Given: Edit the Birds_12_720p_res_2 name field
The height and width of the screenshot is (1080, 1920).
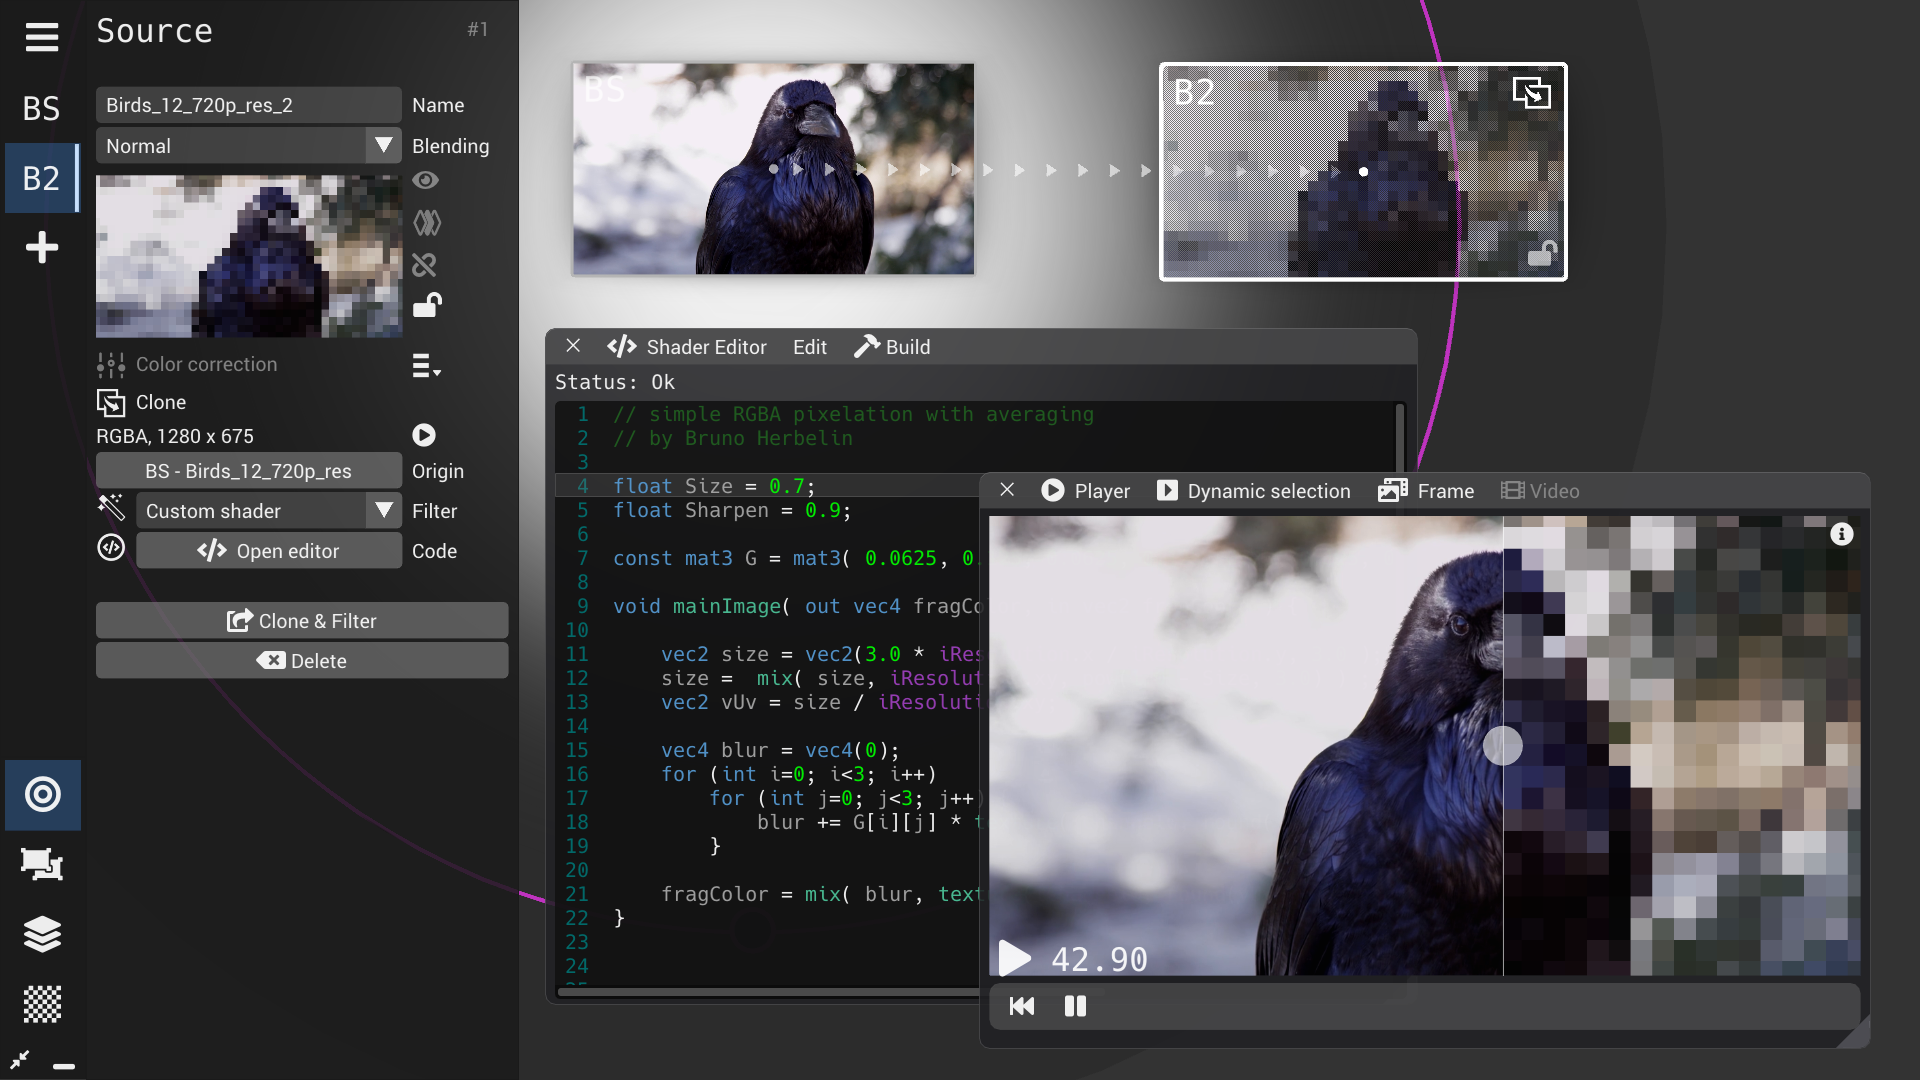Looking at the screenshot, I should (x=248, y=104).
